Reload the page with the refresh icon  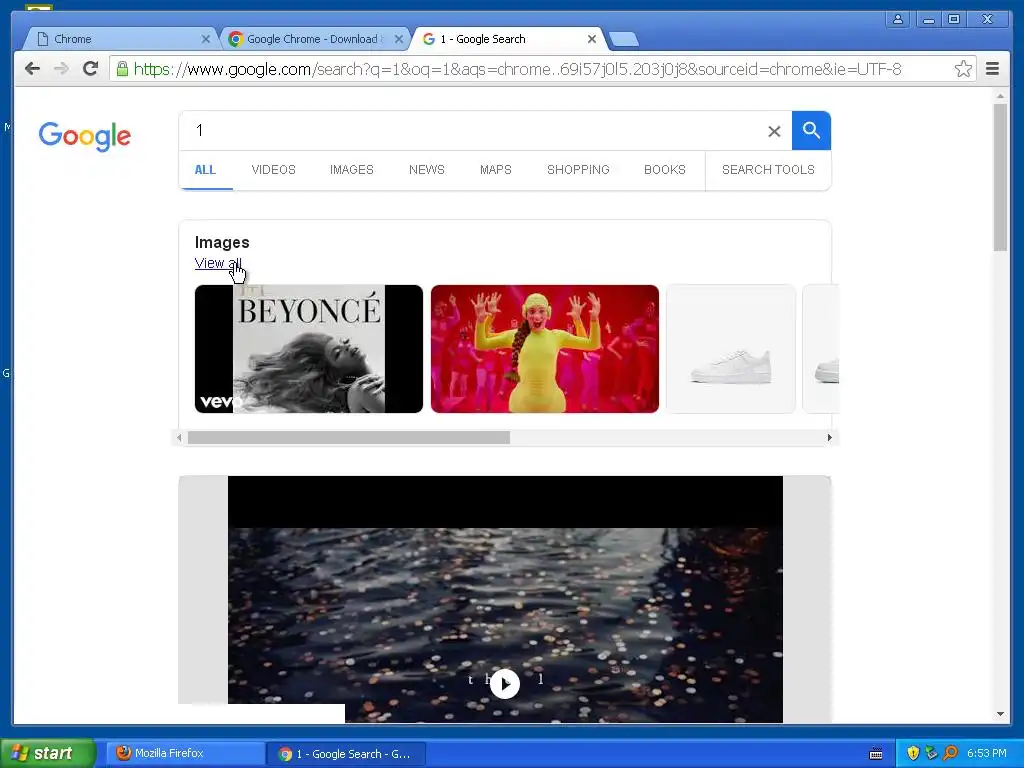pos(91,69)
